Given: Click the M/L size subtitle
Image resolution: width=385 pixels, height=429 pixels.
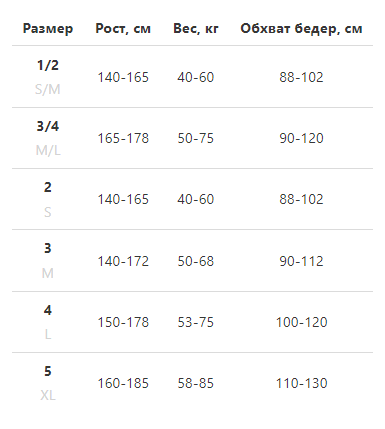Looking at the screenshot, I should (x=48, y=151).
